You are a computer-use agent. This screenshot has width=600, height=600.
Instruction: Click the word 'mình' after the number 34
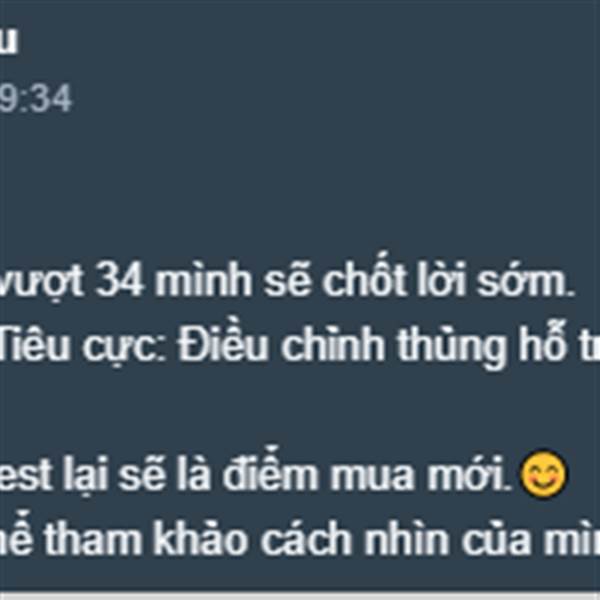point(203,280)
